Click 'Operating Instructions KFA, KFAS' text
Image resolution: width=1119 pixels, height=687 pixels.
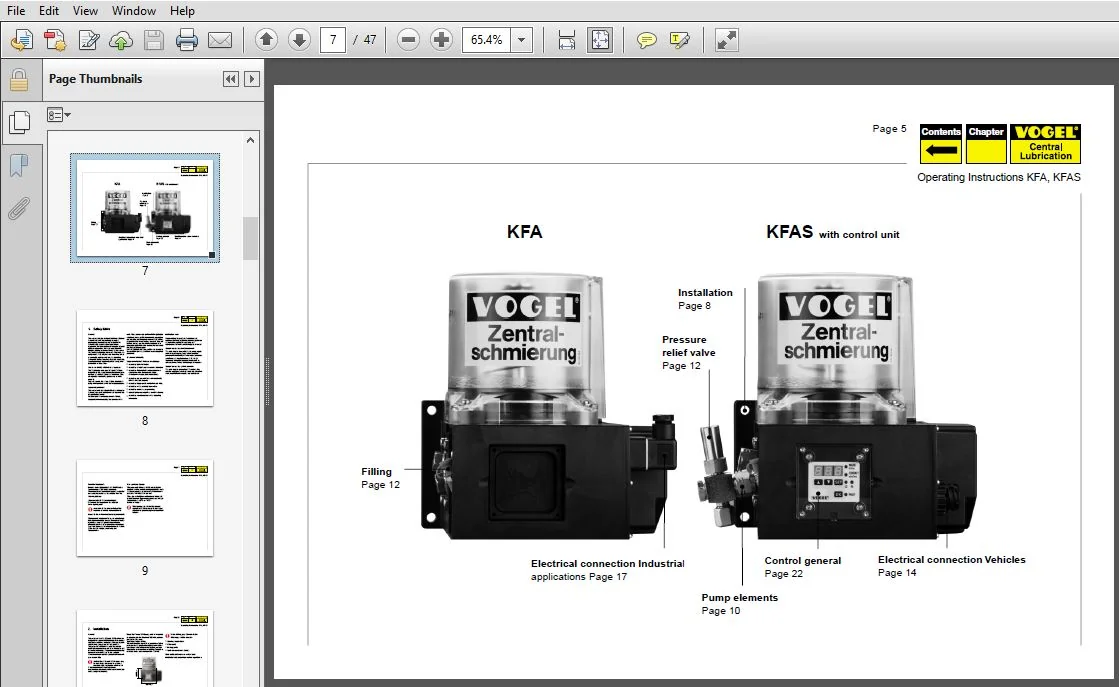(x=998, y=177)
